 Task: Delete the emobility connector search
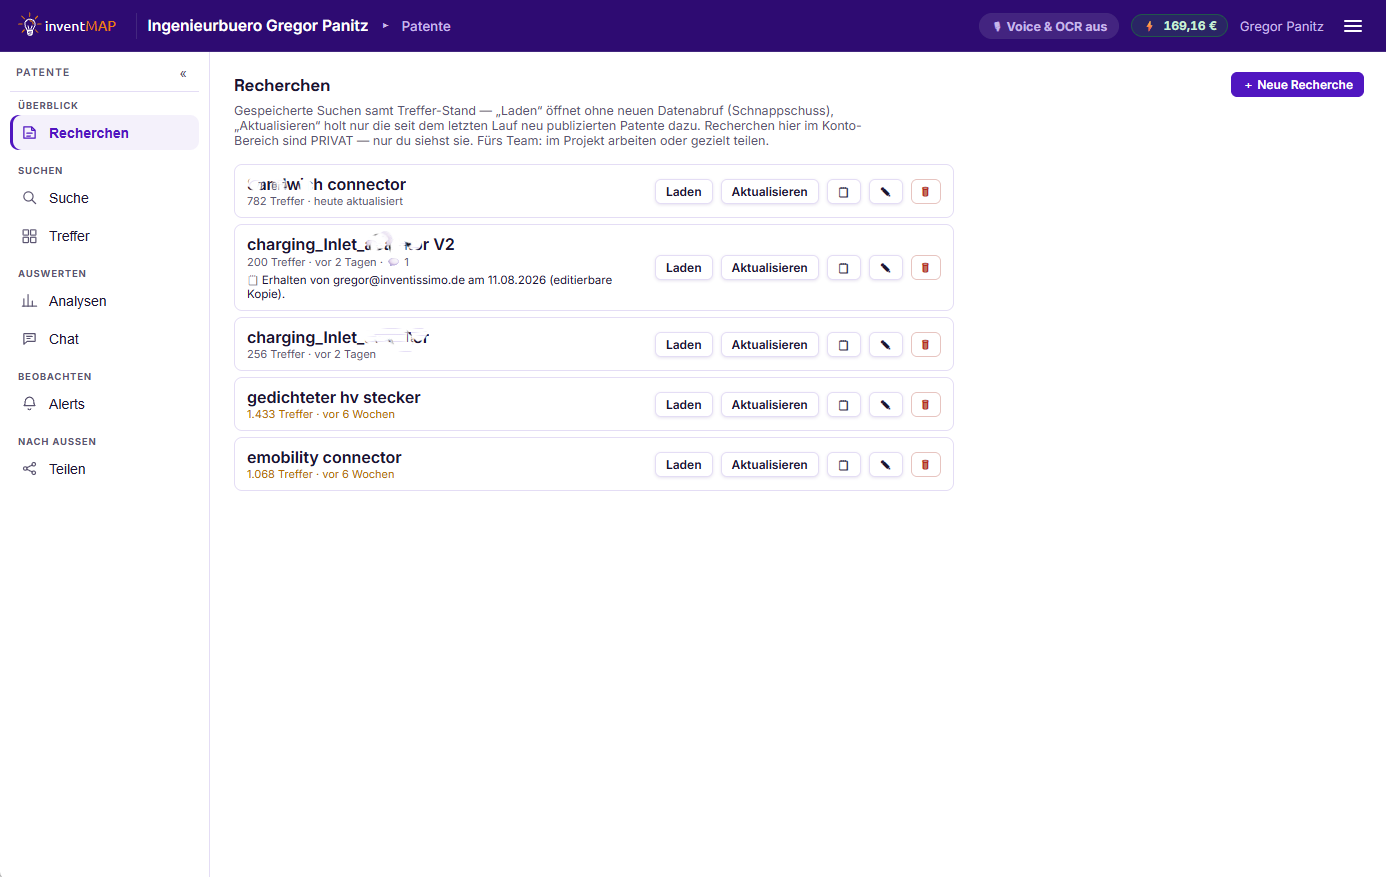pyautogui.click(x=926, y=465)
